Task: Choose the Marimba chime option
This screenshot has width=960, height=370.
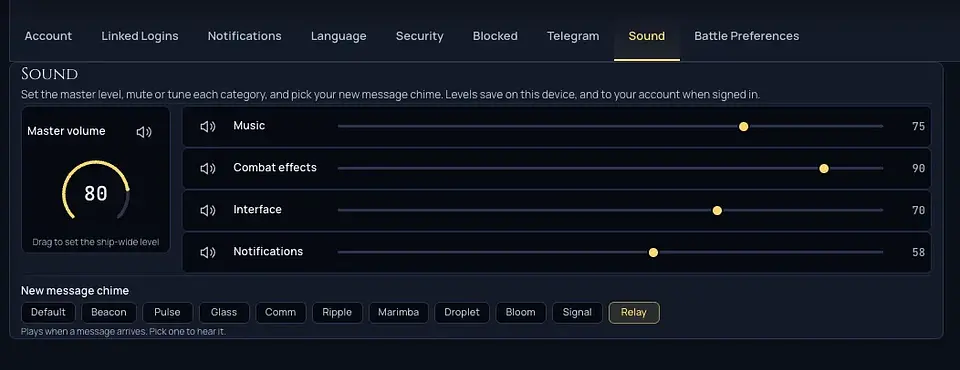Action: [399, 312]
